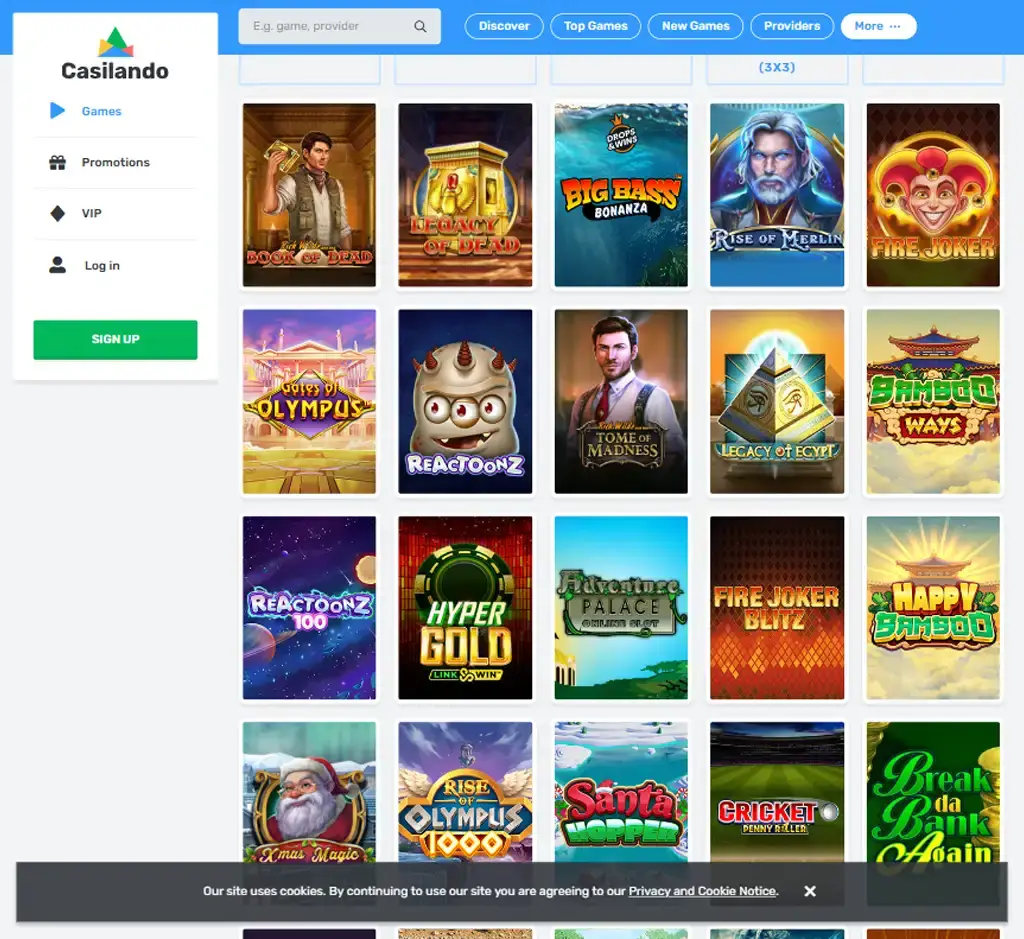Switch to the Top Games tab
Viewport: 1024px width, 939px height.
pyautogui.click(x=596, y=26)
